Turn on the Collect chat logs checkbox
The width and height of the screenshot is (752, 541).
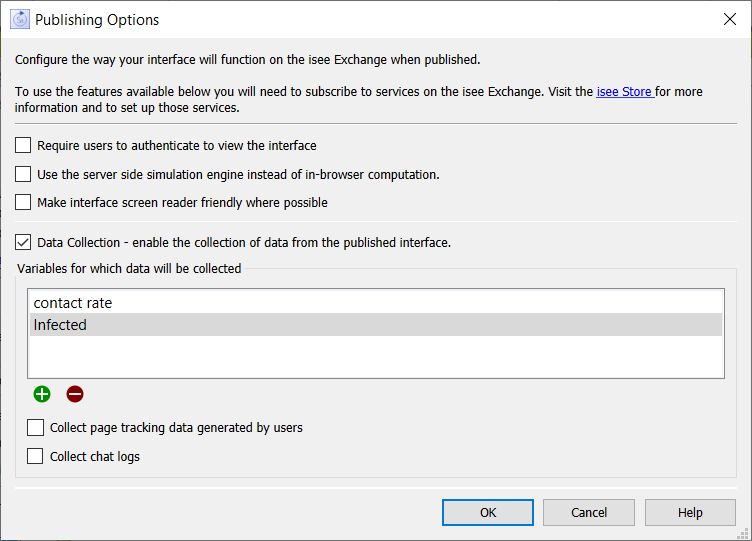[35, 456]
